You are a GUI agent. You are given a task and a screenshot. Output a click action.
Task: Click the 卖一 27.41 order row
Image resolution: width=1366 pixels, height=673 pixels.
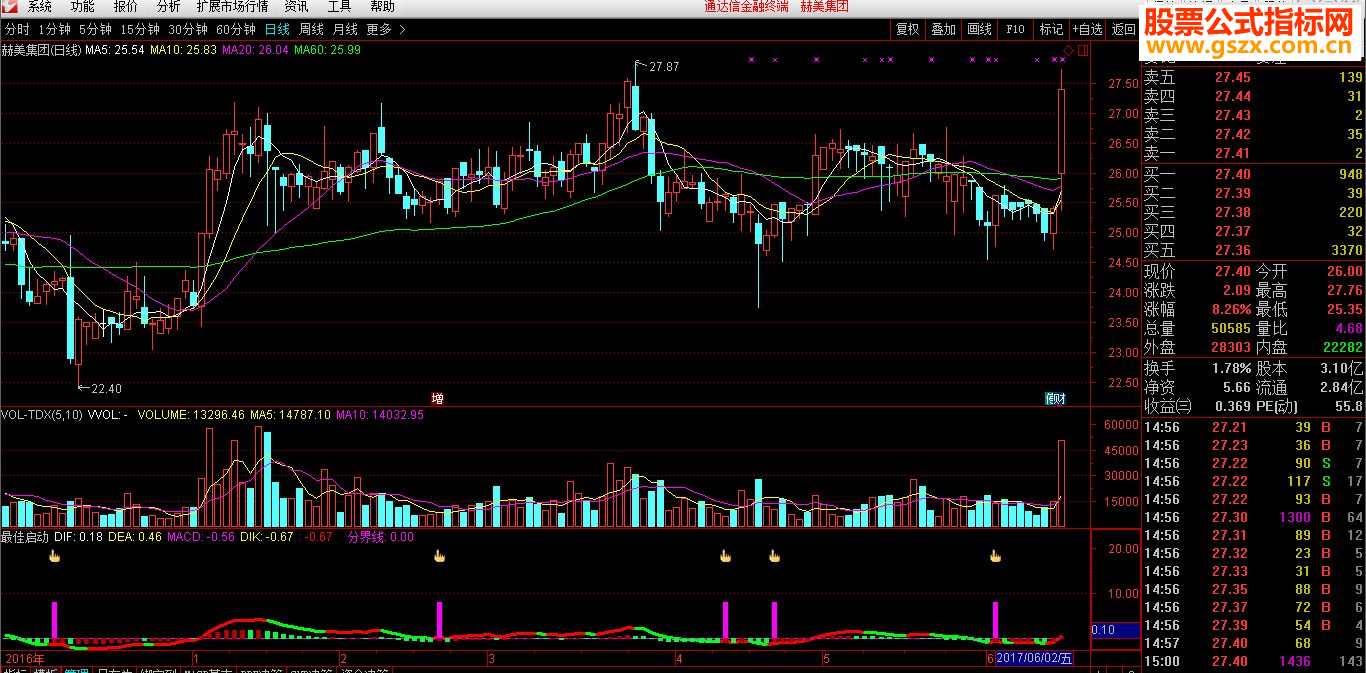1253,153
